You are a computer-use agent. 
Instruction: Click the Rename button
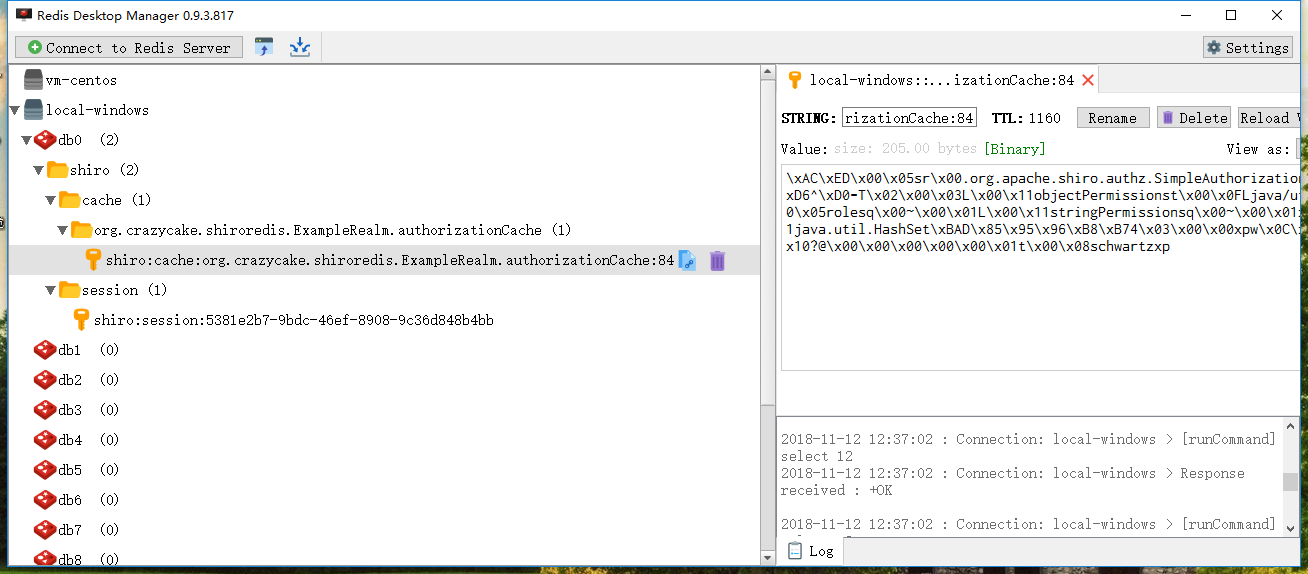[x=1112, y=118]
